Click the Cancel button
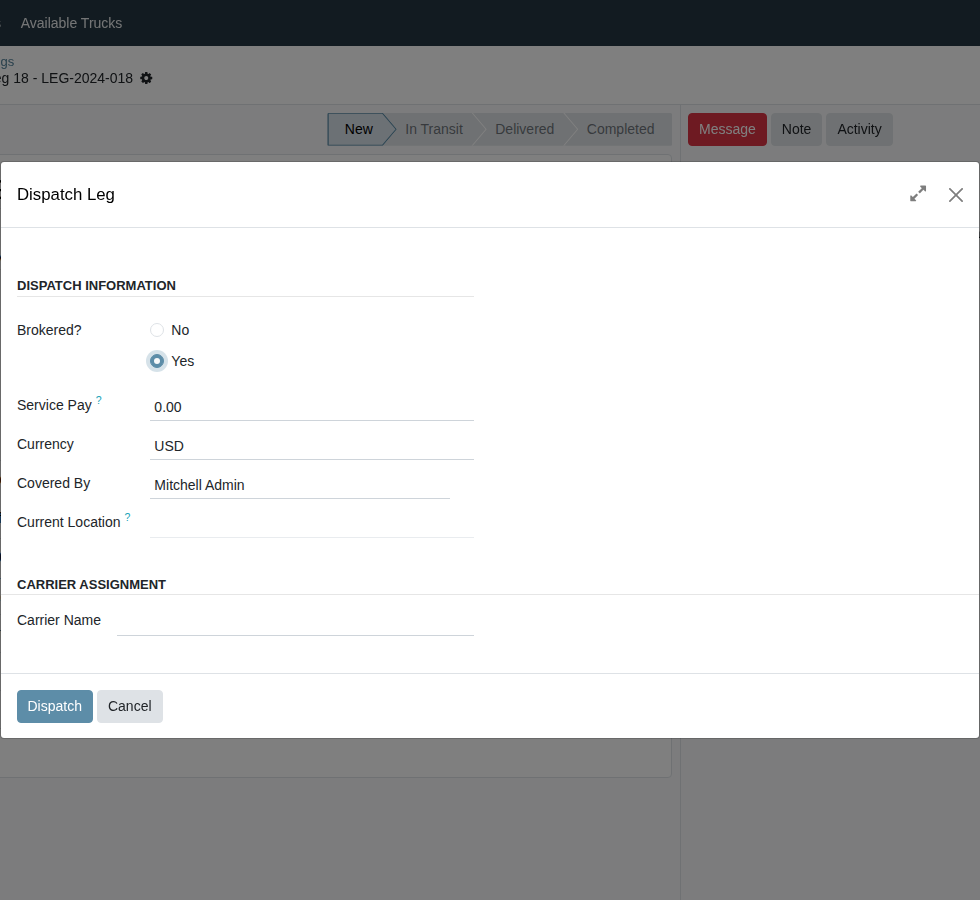This screenshot has width=980, height=900. (x=130, y=706)
